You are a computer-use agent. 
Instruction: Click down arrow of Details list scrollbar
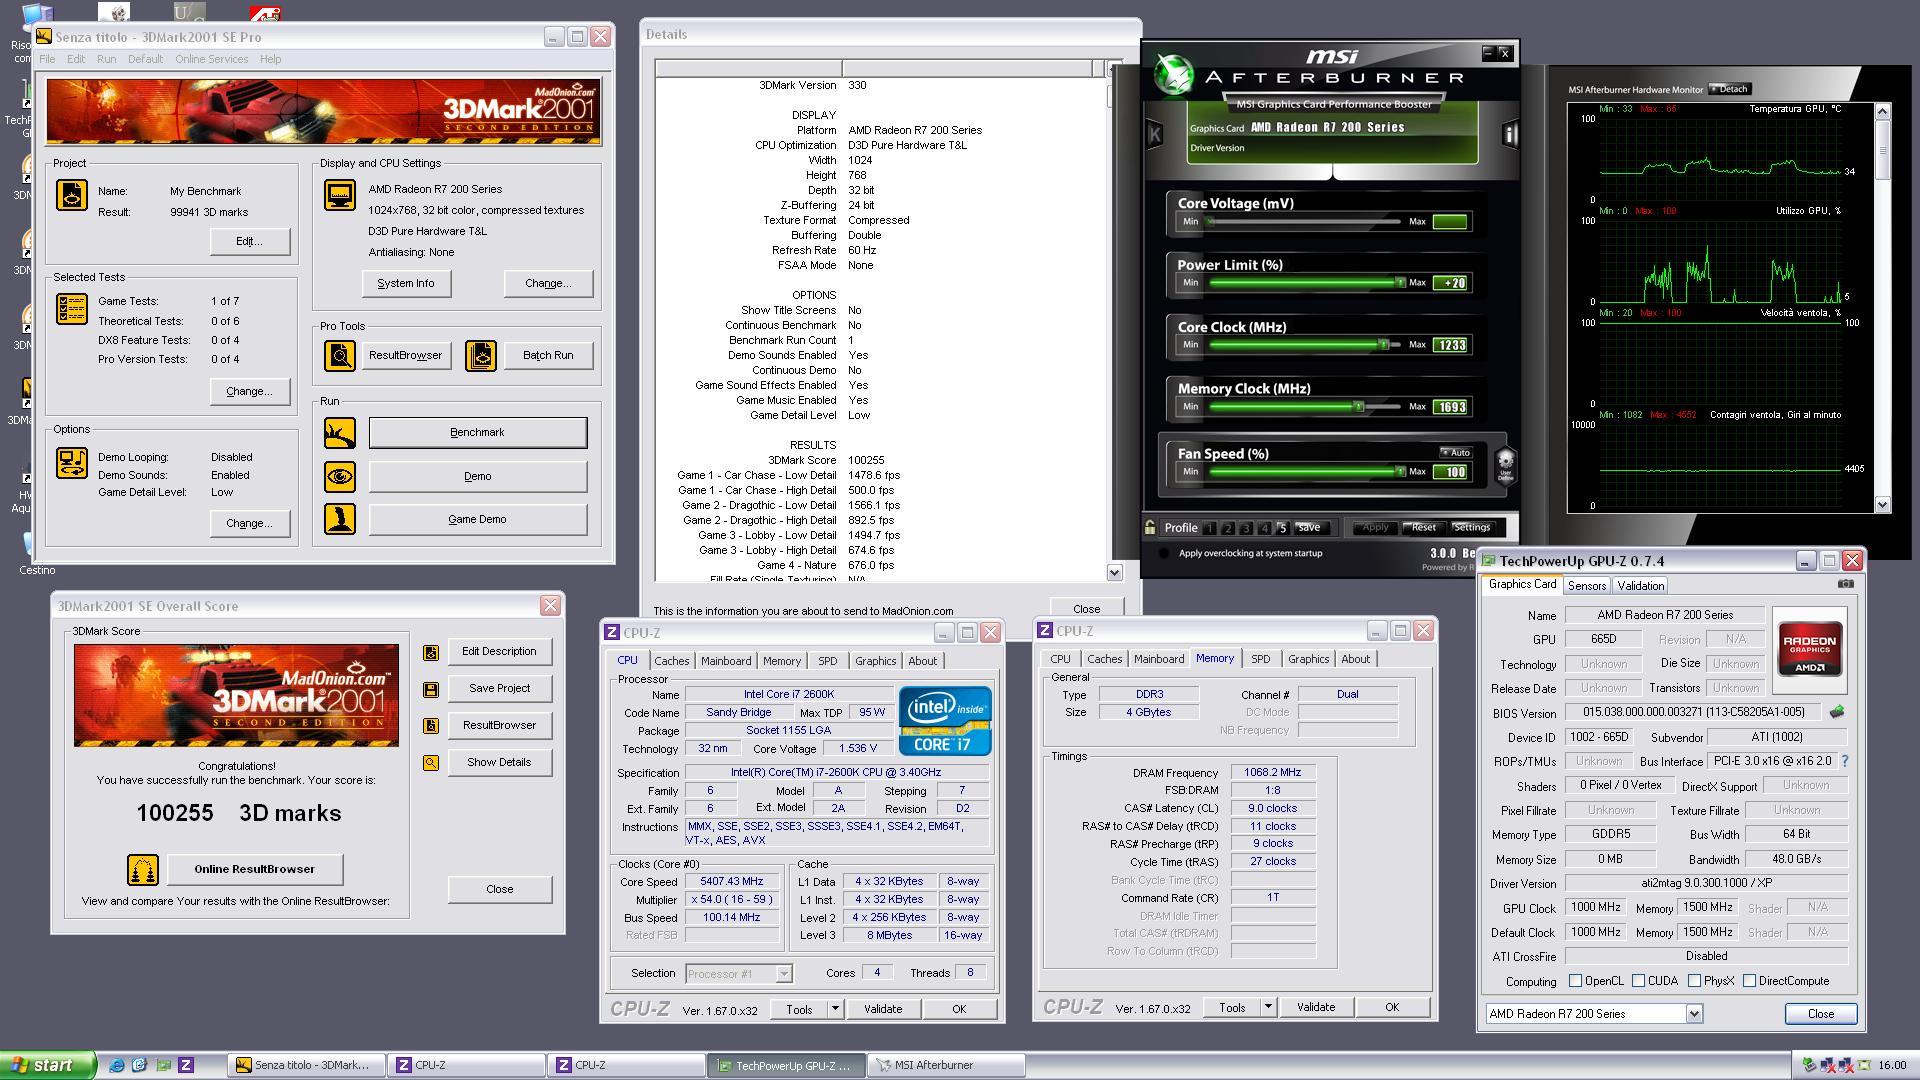coord(1115,573)
